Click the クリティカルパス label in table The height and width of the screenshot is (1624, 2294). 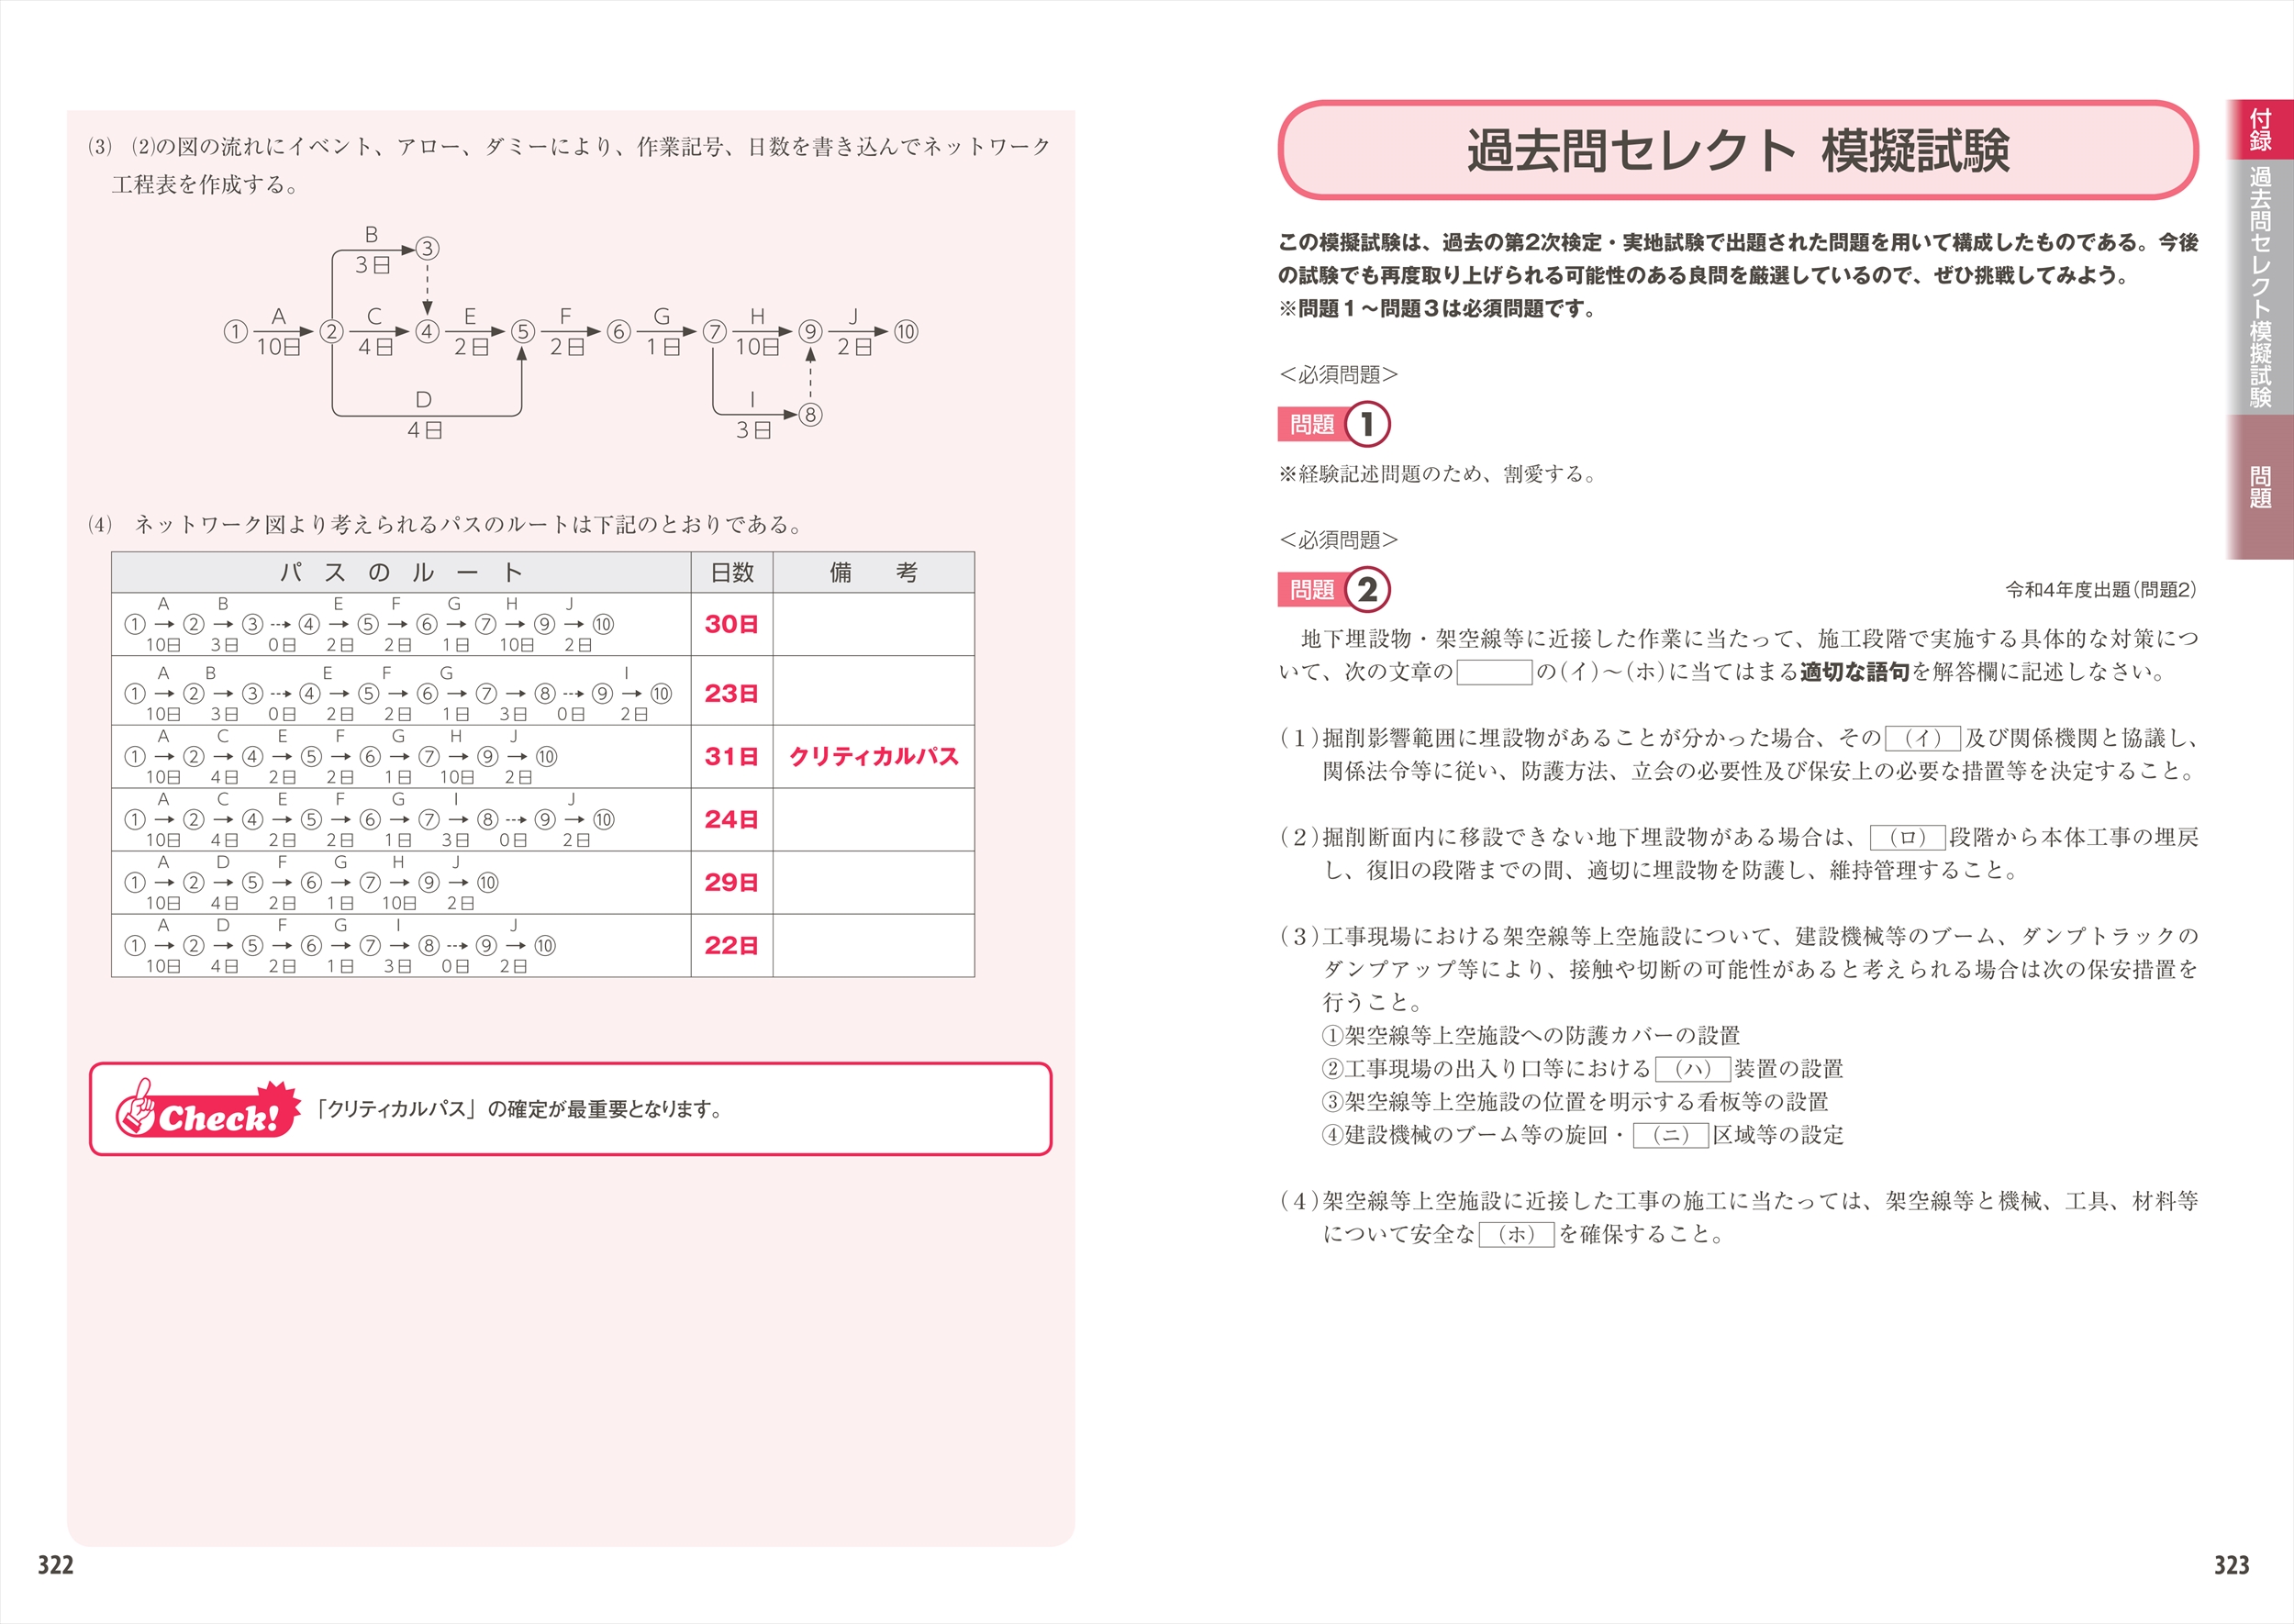coord(873,756)
